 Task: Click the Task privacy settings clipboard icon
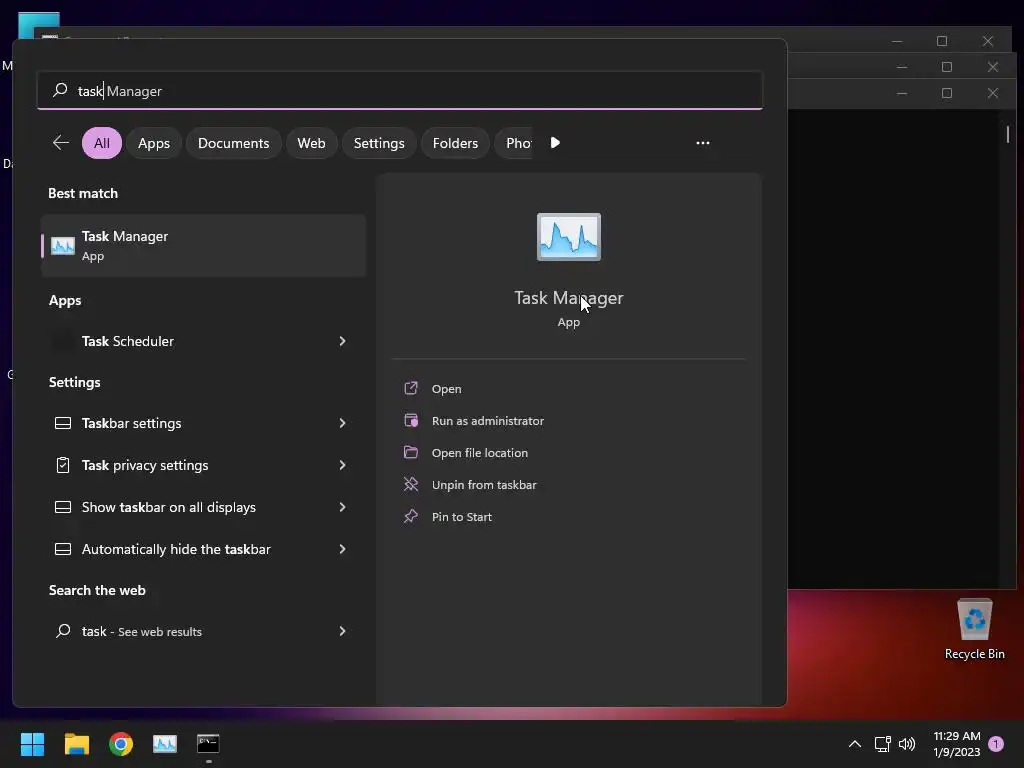click(x=63, y=465)
